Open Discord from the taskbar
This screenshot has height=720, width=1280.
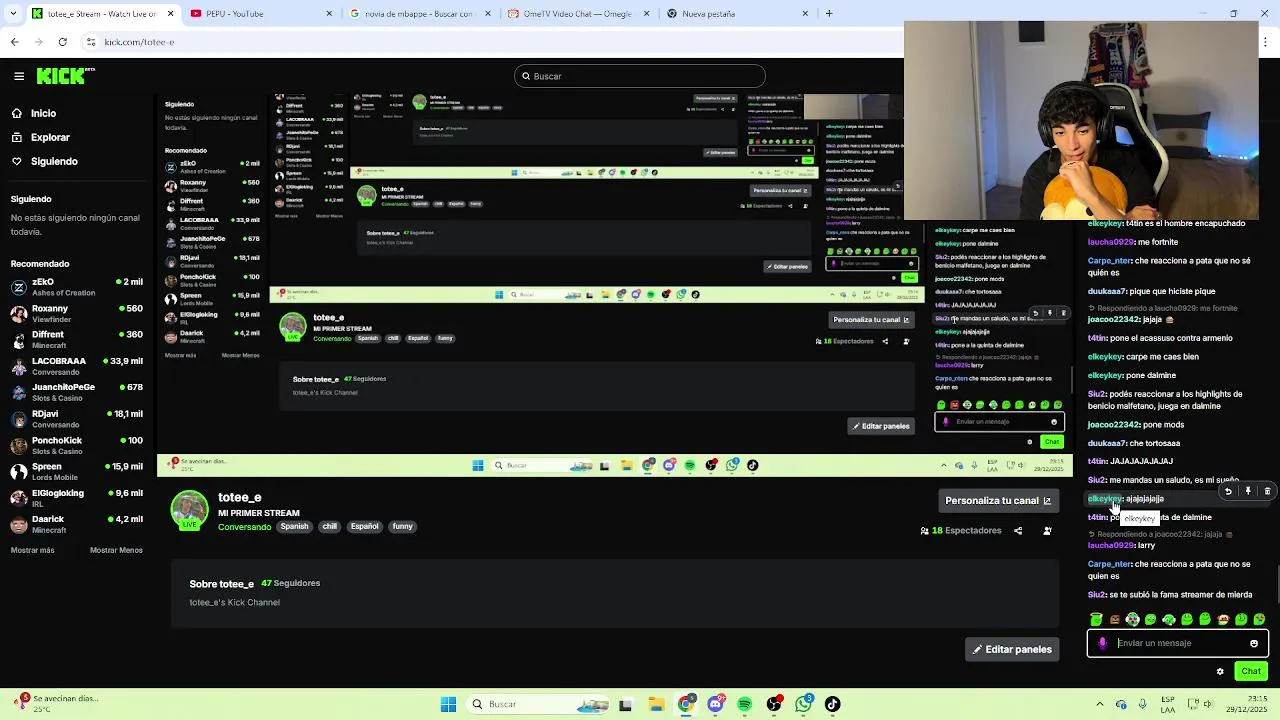pos(715,705)
